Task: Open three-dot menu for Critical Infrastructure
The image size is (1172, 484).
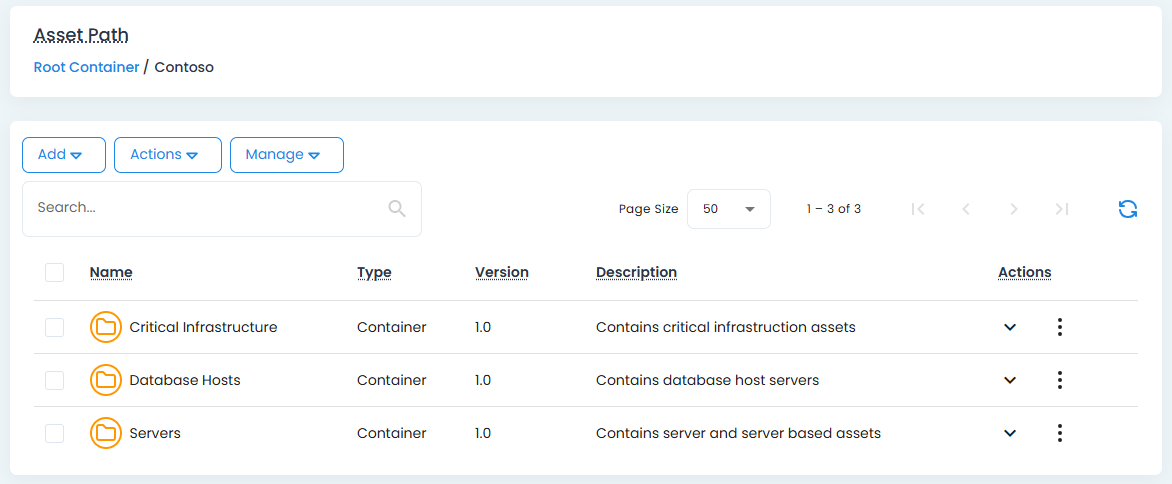Action: pyautogui.click(x=1059, y=327)
